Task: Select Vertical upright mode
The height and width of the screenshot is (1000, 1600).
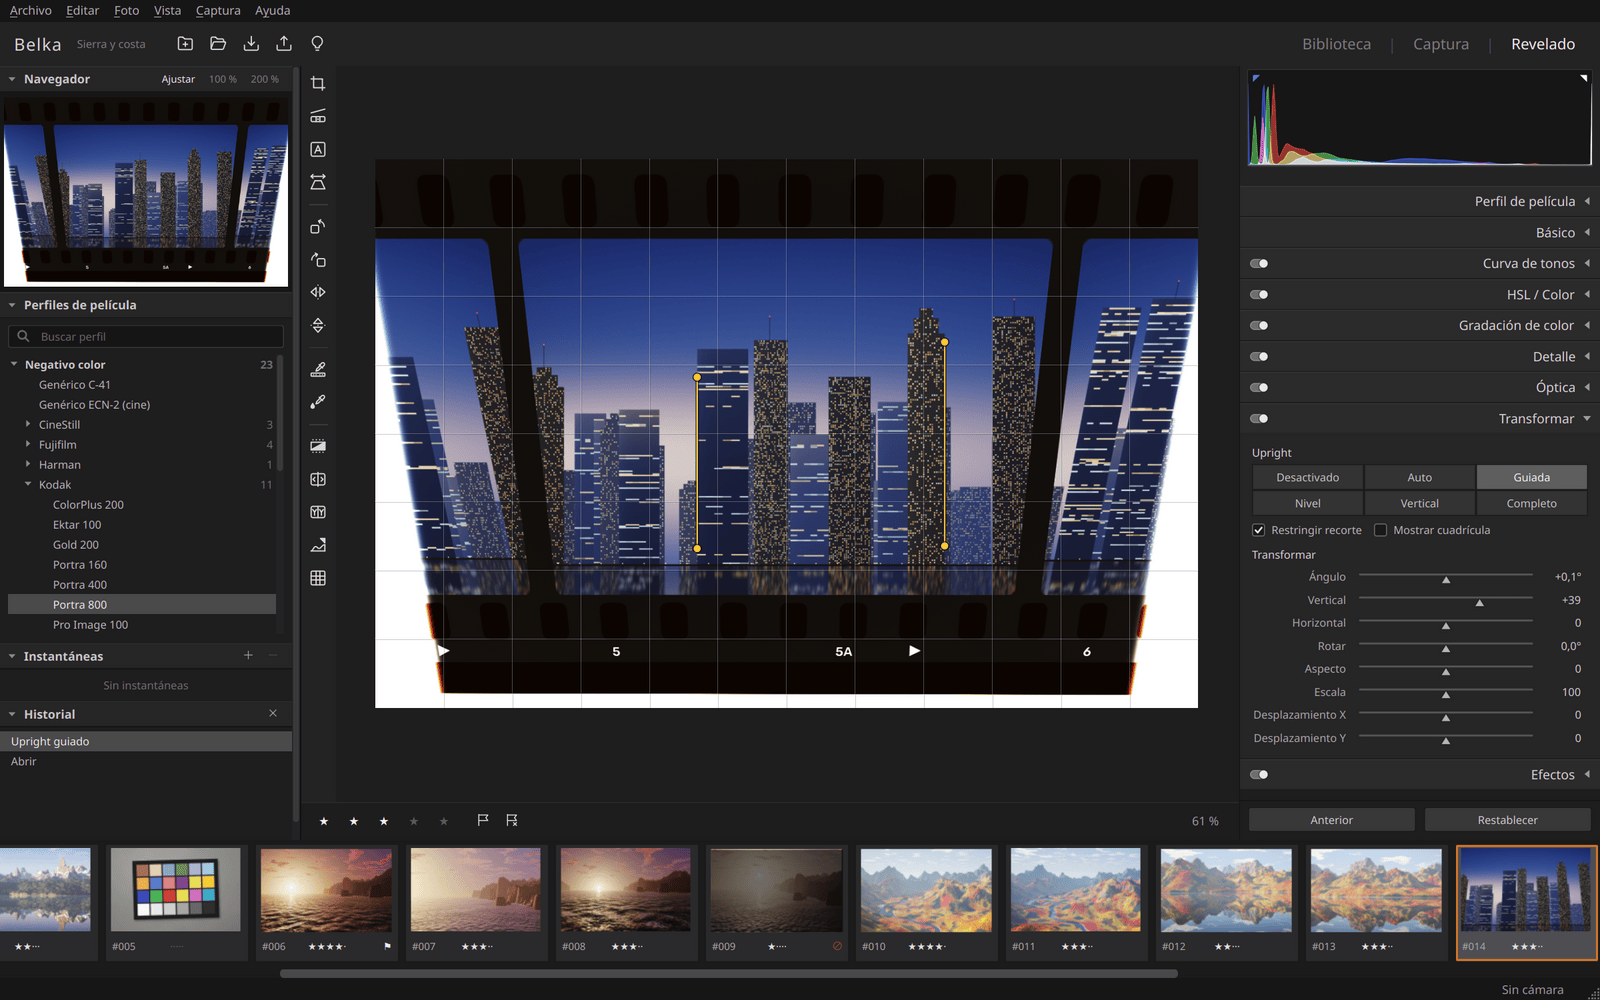Action: [1419, 504]
